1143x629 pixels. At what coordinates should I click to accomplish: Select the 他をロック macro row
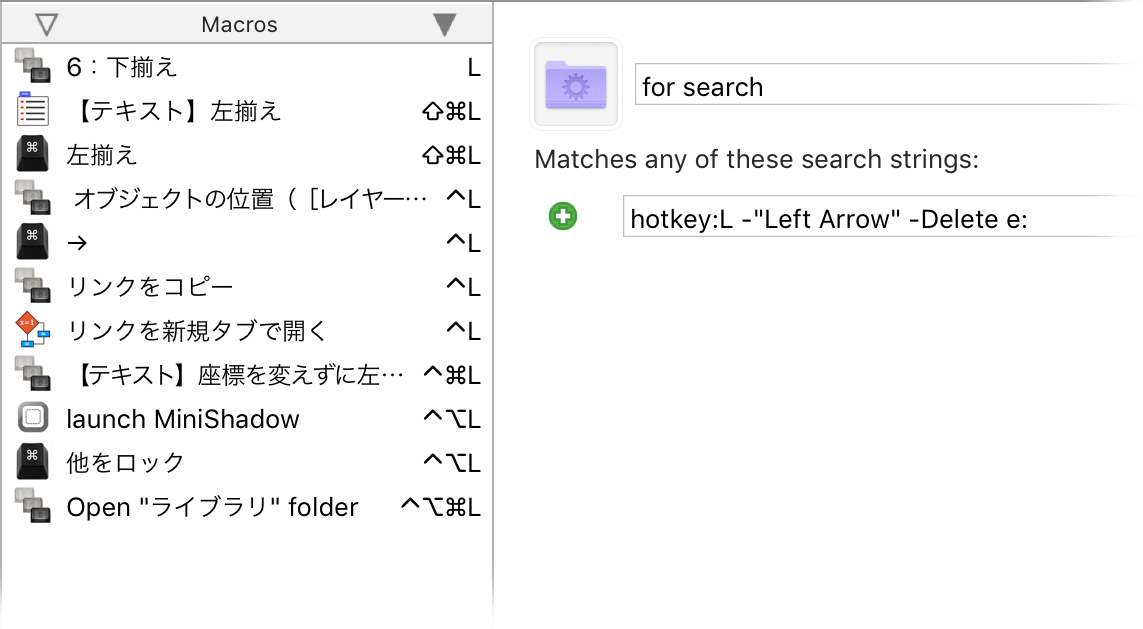click(x=248, y=462)
